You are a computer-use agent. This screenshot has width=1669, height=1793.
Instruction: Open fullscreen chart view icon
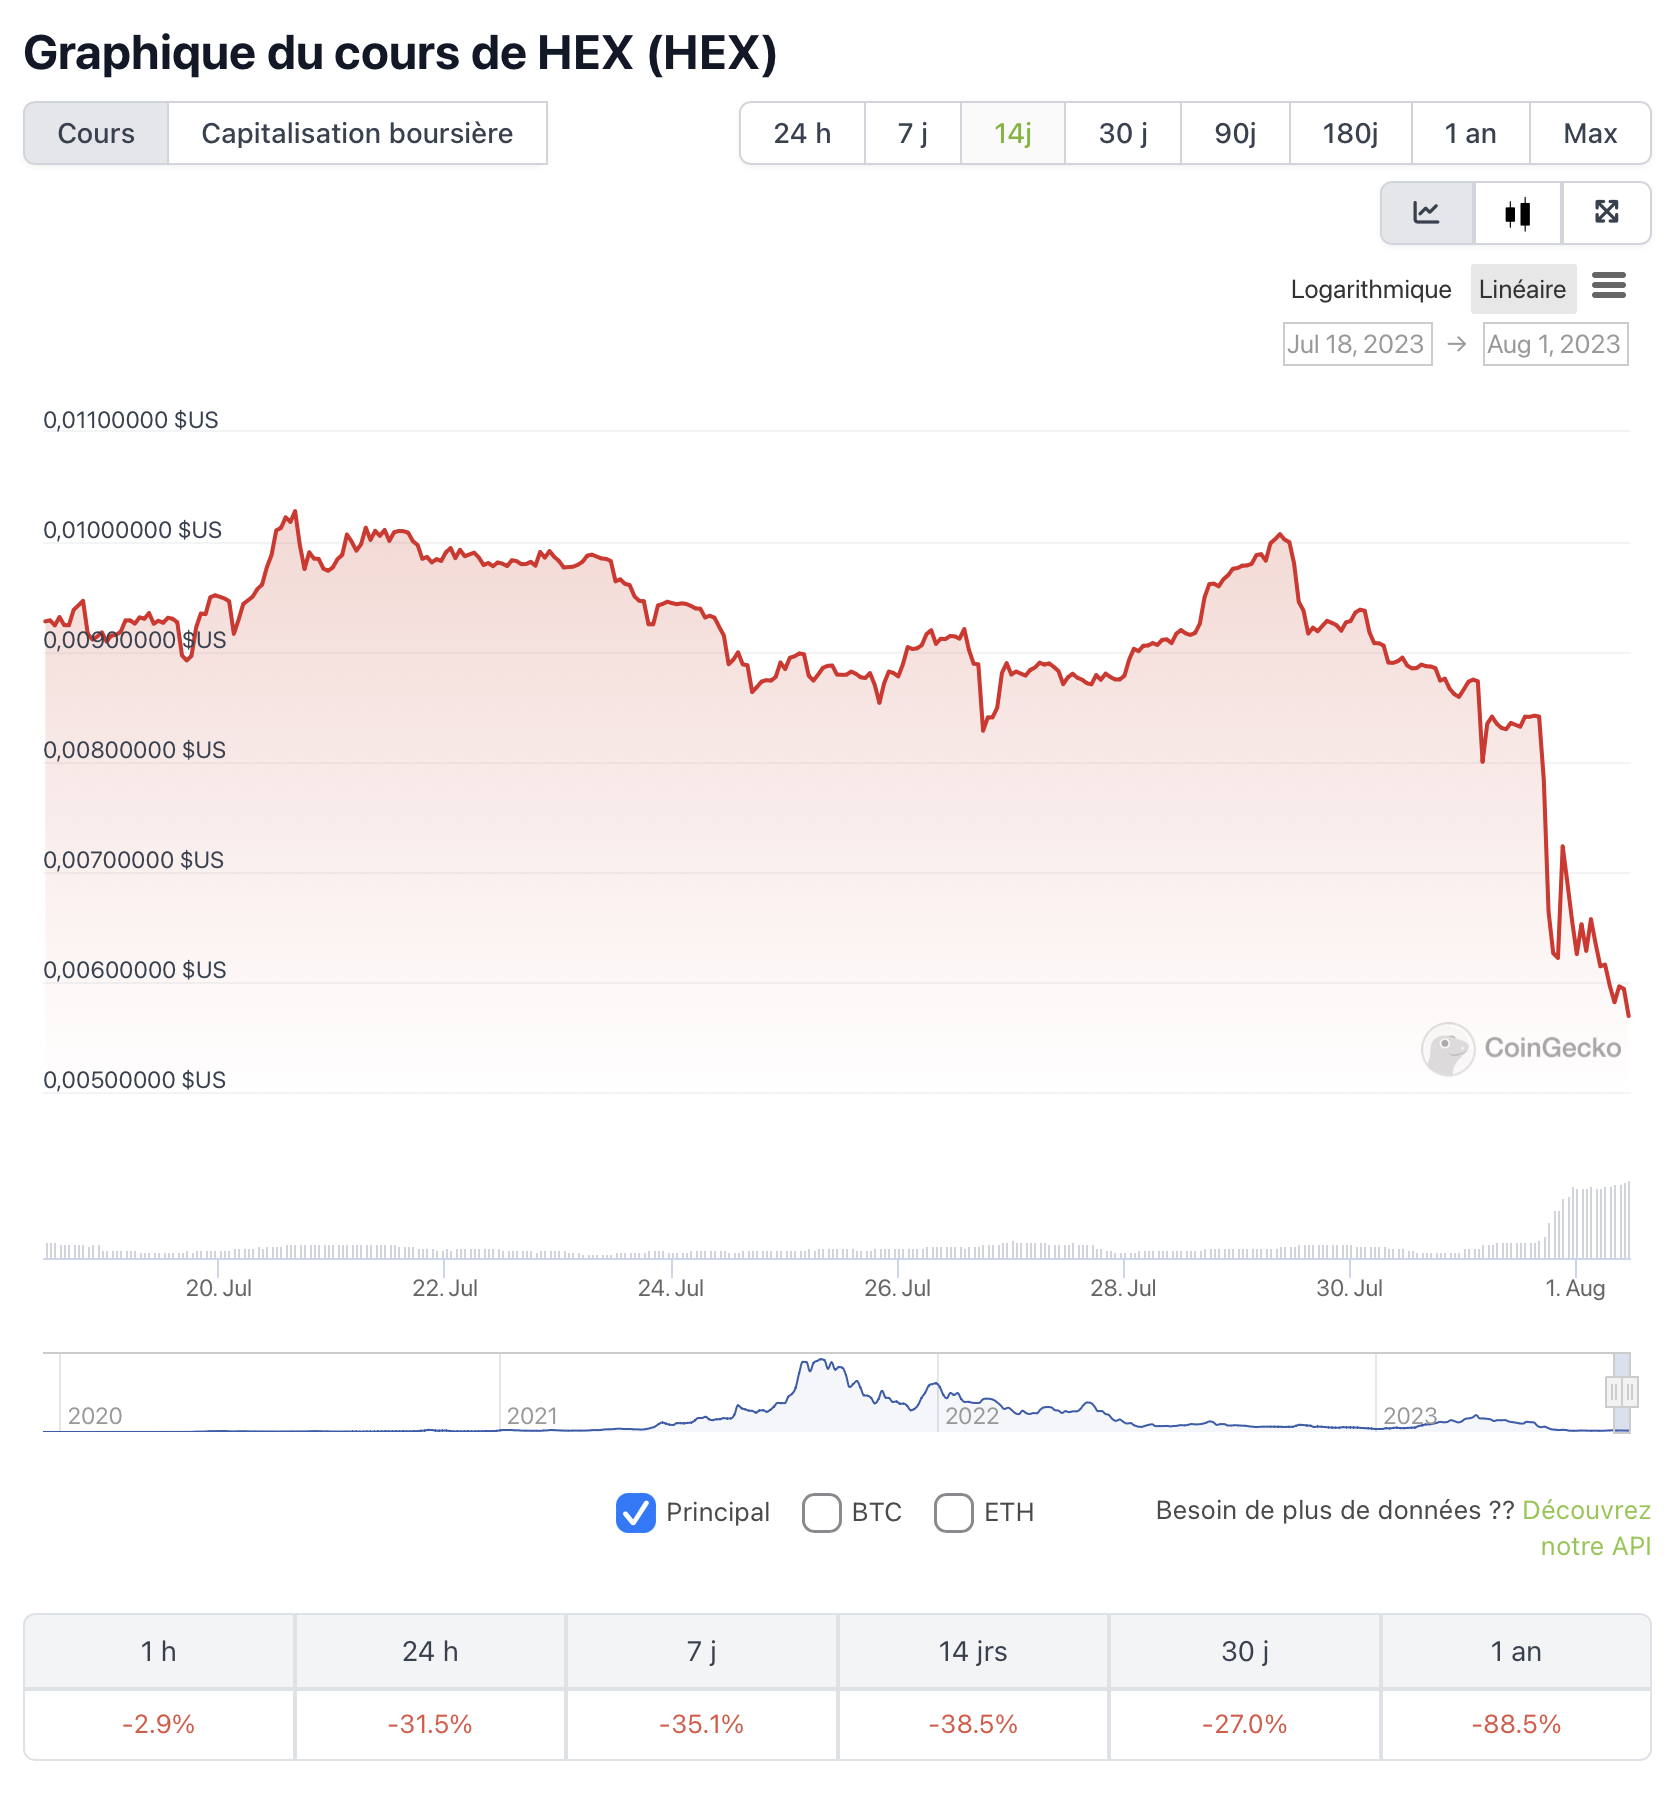[1606, 213]
